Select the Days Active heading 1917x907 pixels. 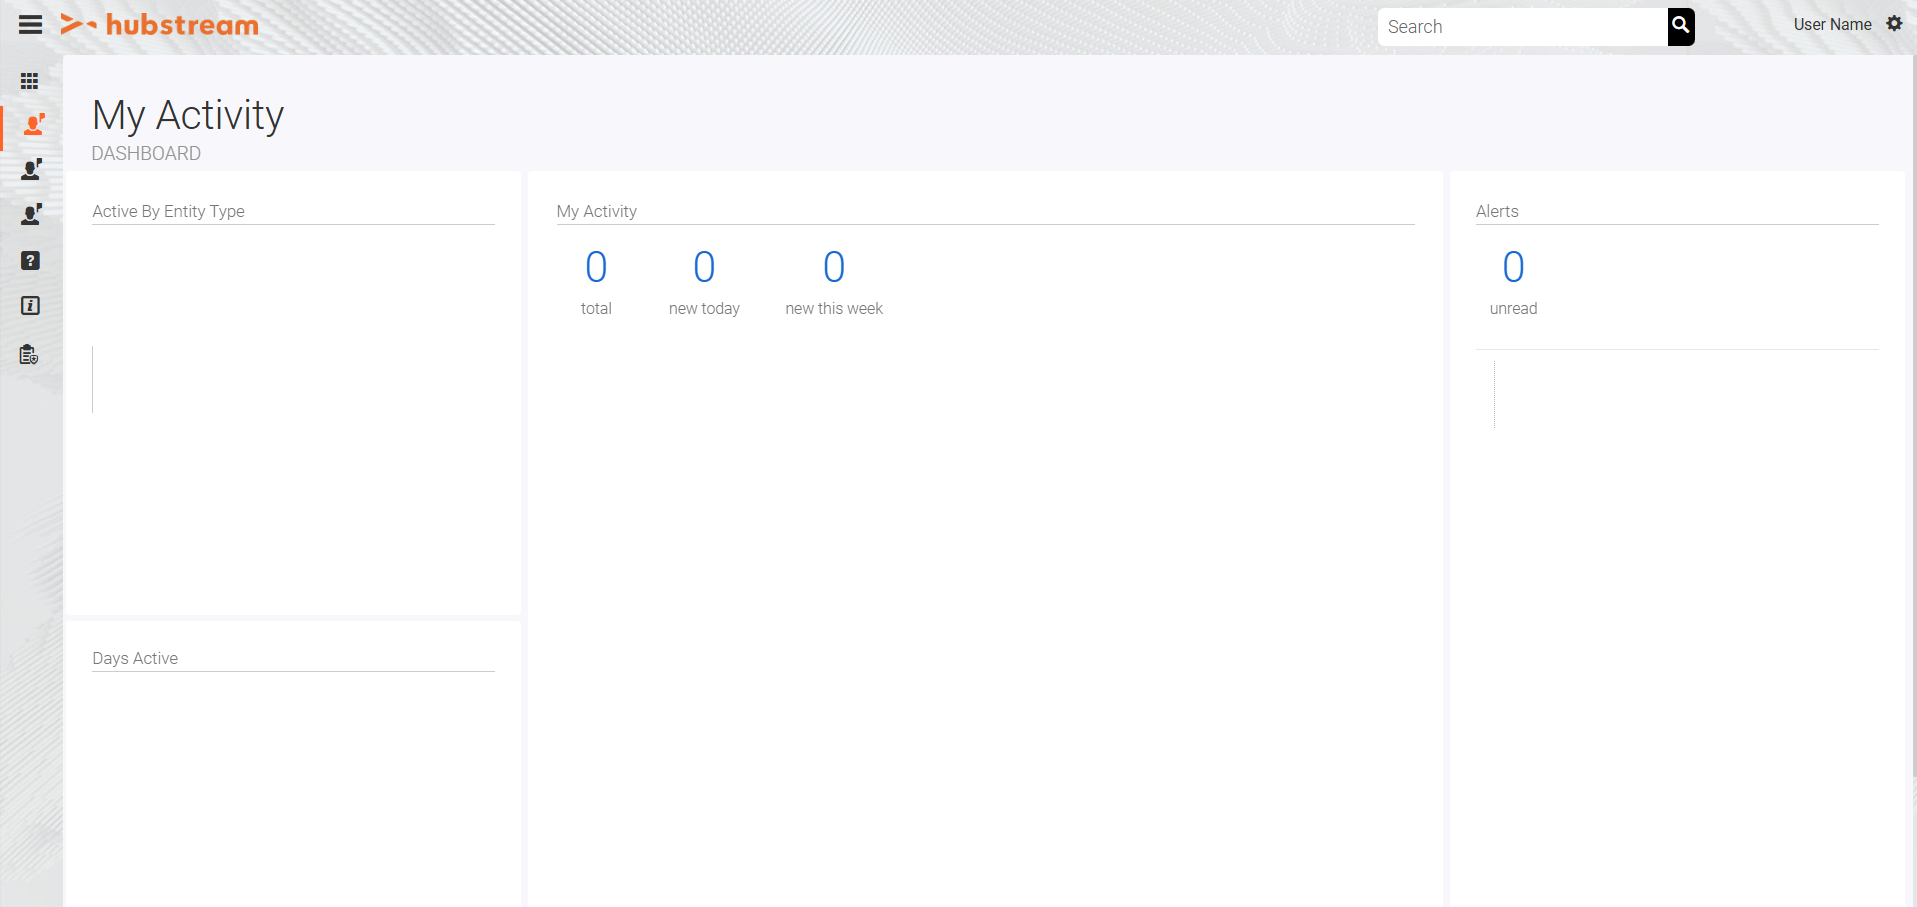134,658
